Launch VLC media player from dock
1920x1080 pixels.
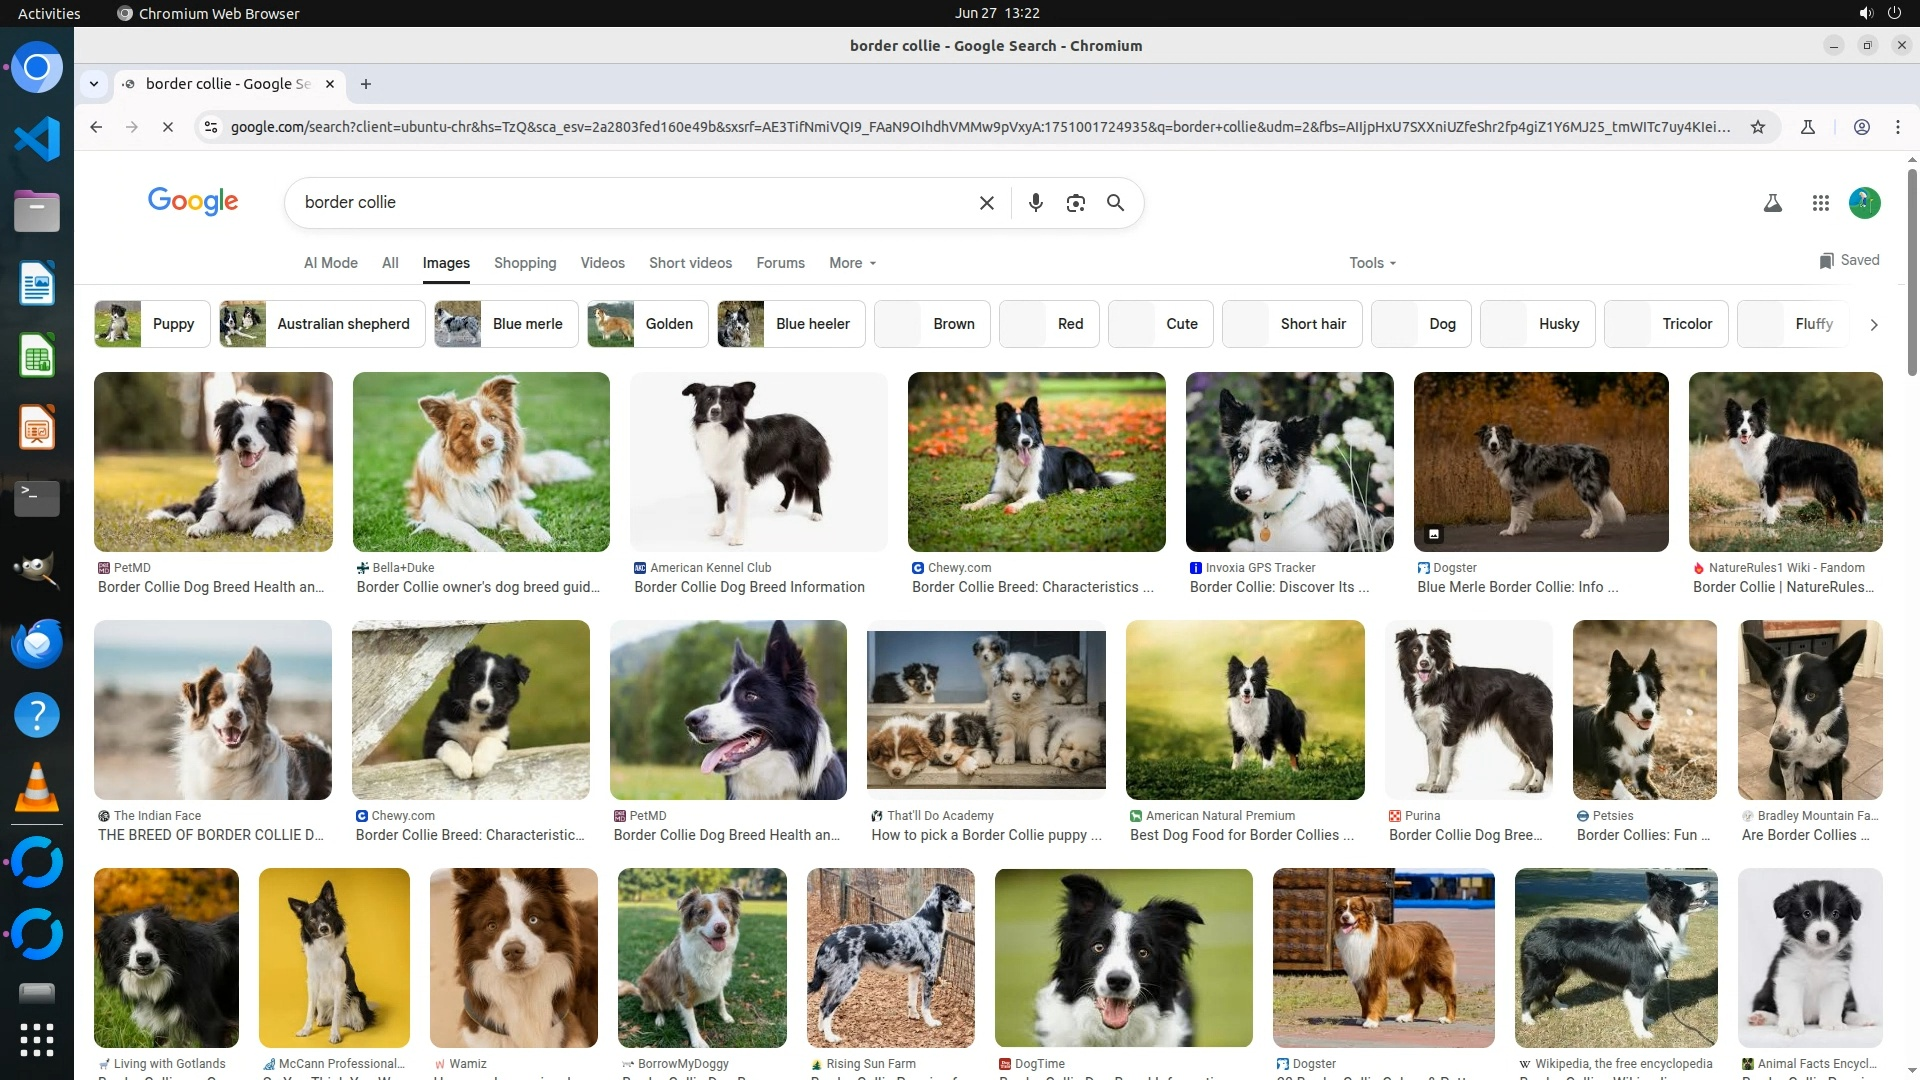37,787
